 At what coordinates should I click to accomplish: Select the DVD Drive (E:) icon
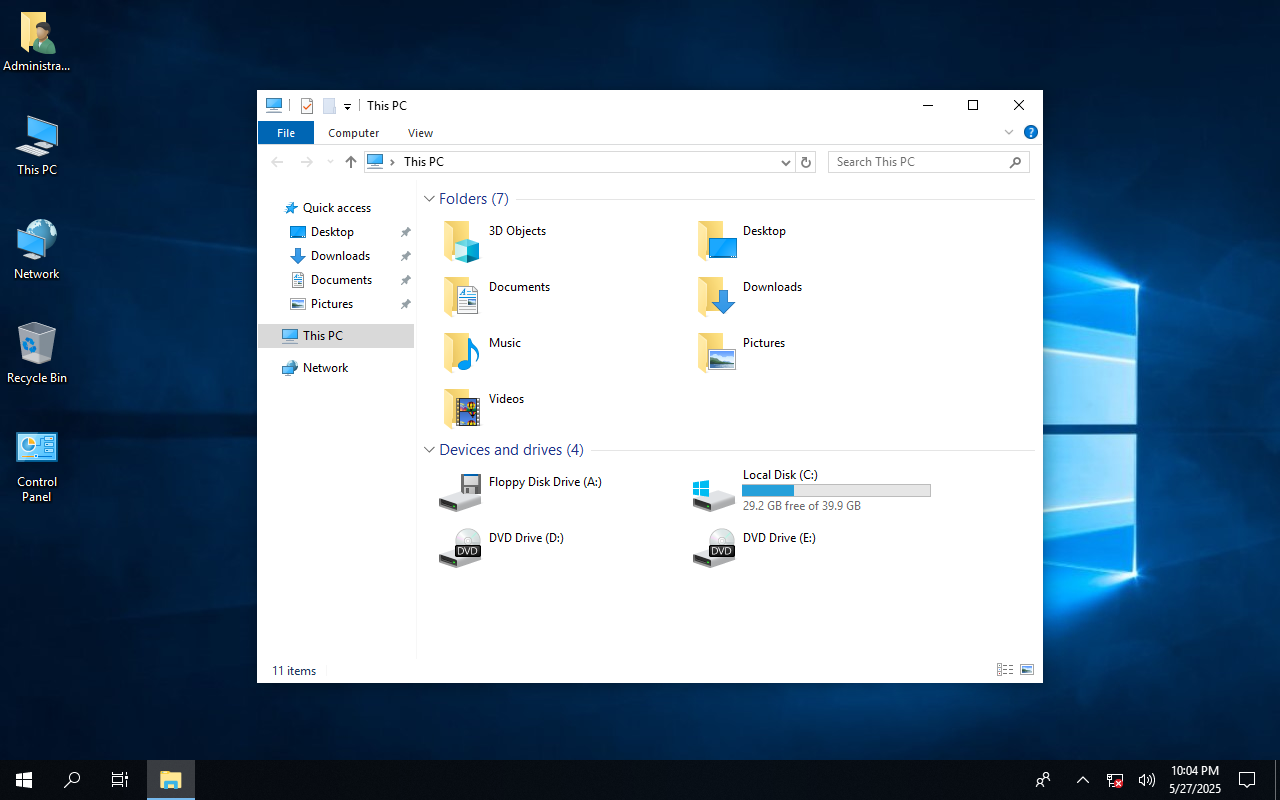click(714, 548)
